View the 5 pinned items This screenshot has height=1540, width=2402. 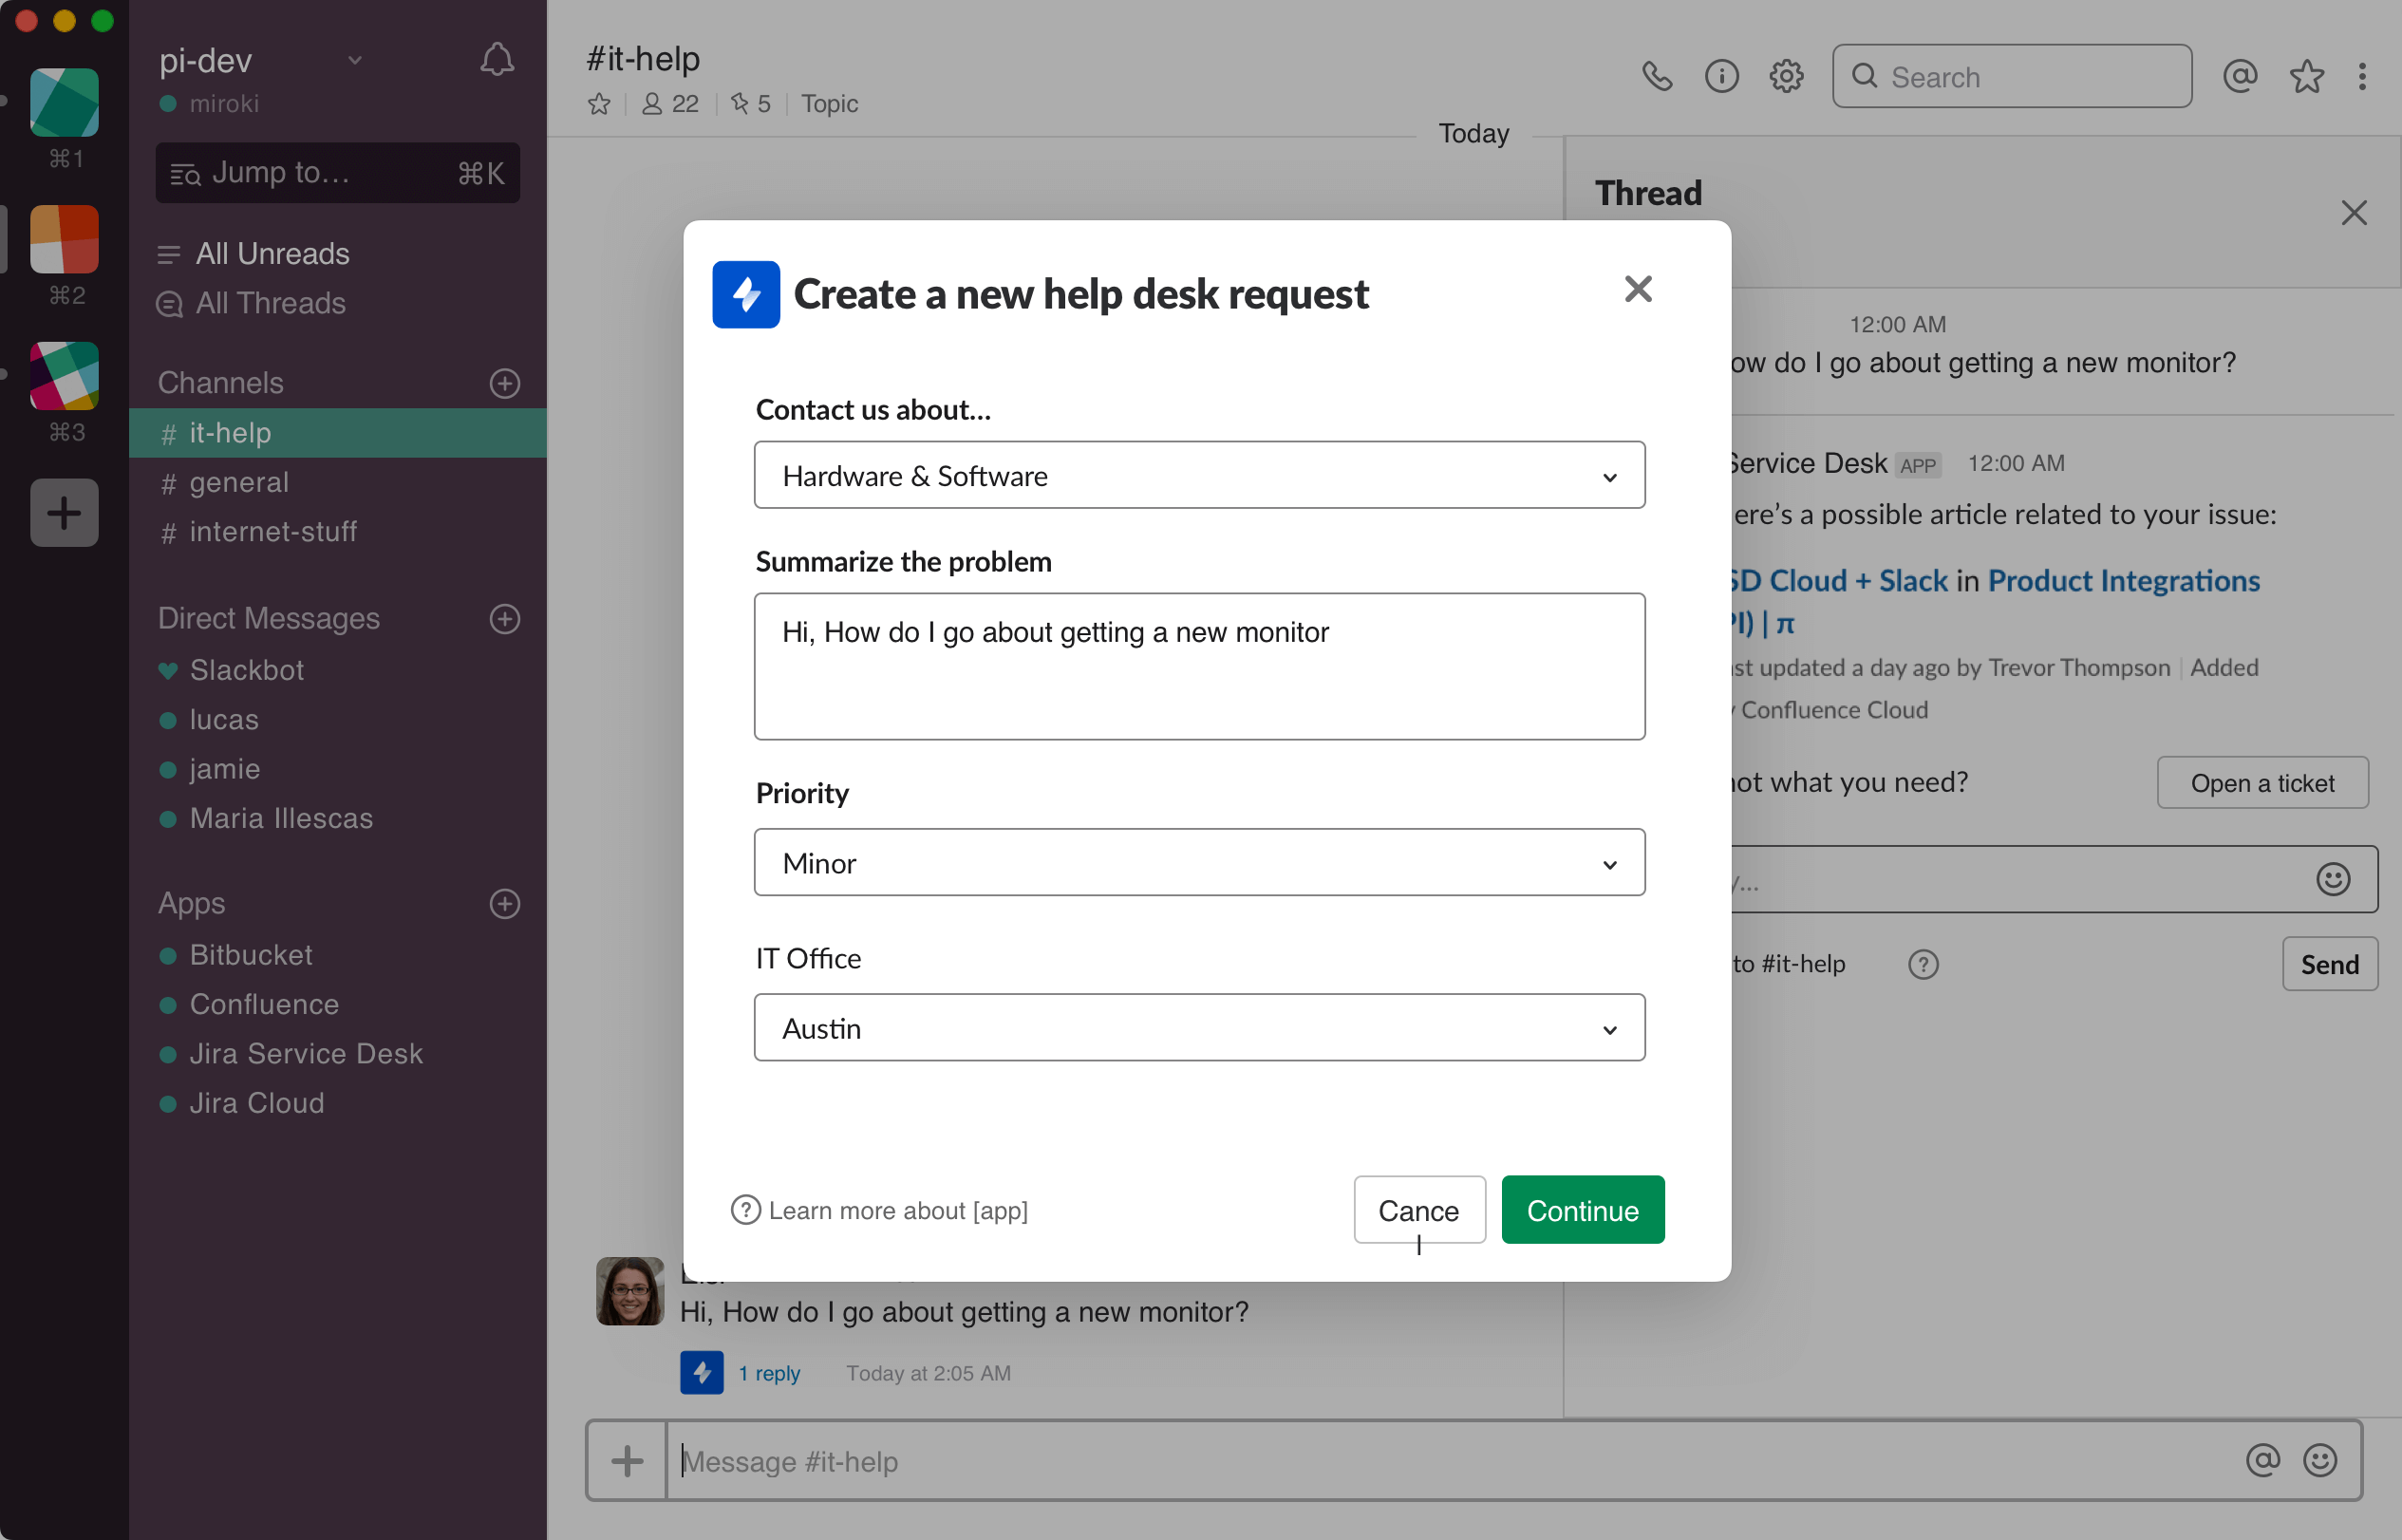(x=750, y=104)
